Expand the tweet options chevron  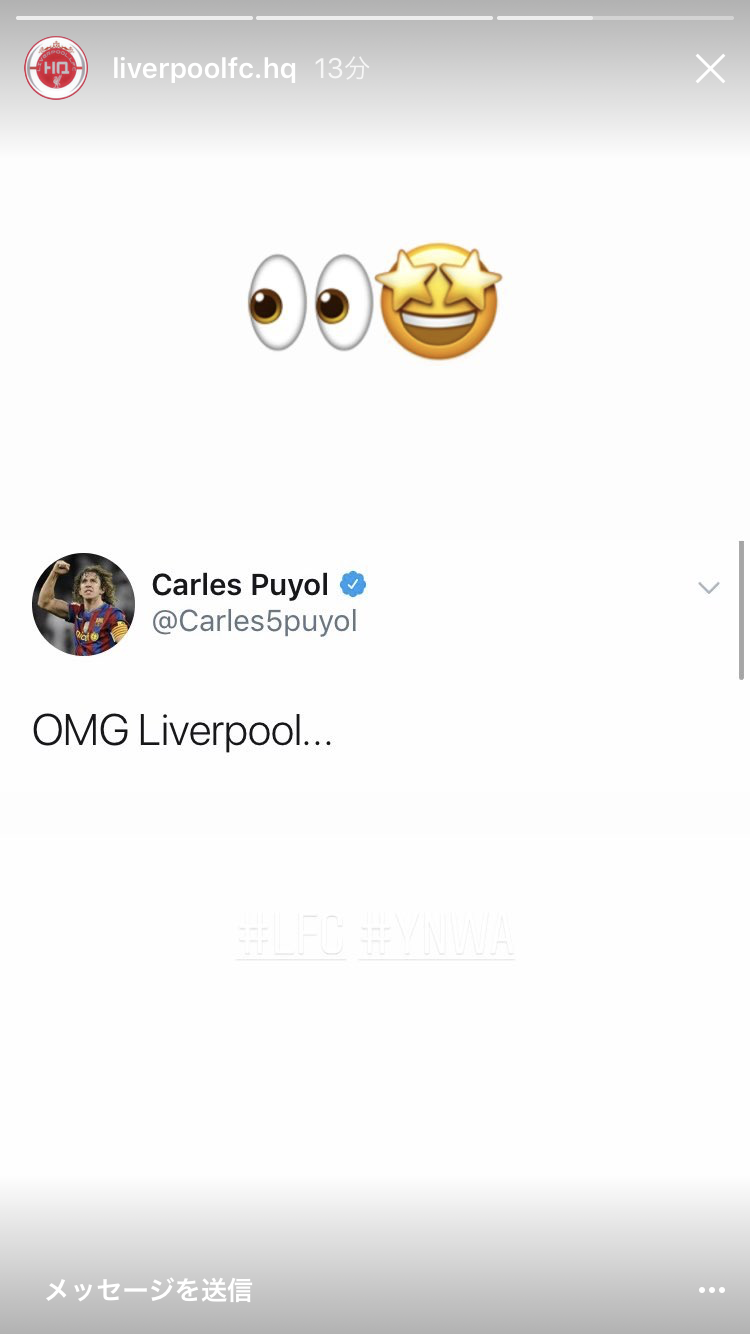pos(709,588)
